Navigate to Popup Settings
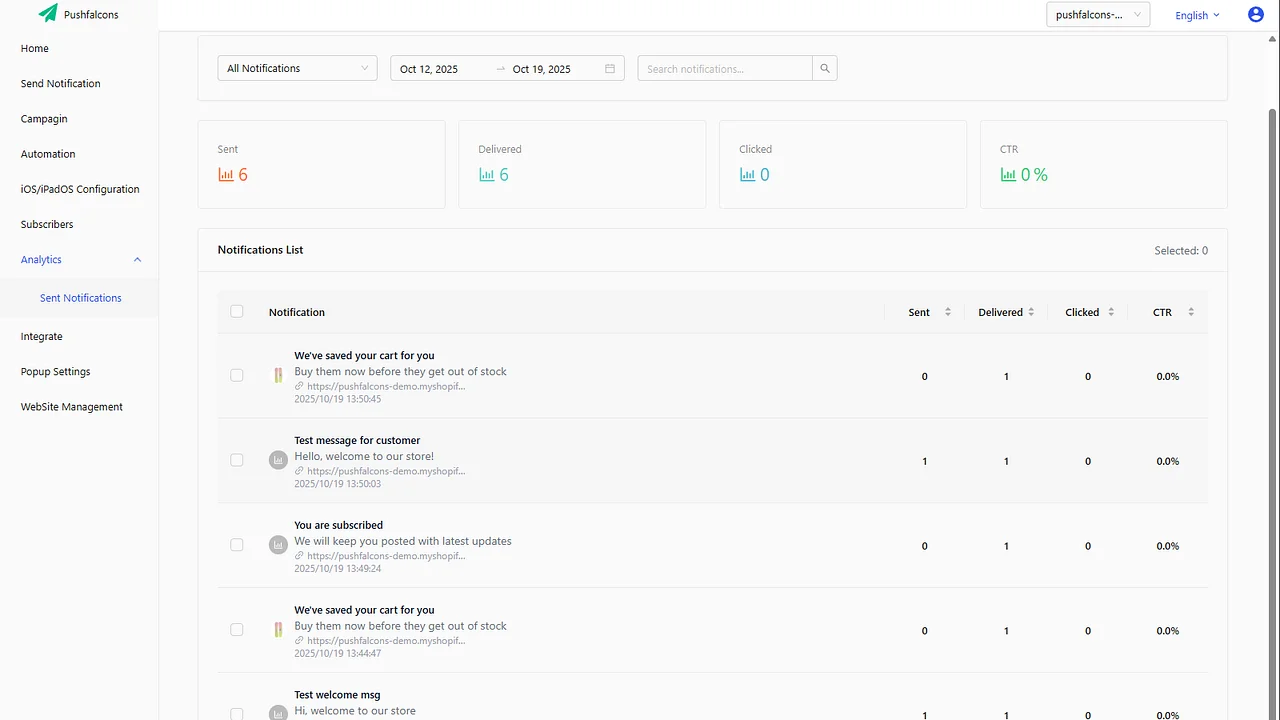Viewport: 1280px width, 720px height. [x=55, y=371]
